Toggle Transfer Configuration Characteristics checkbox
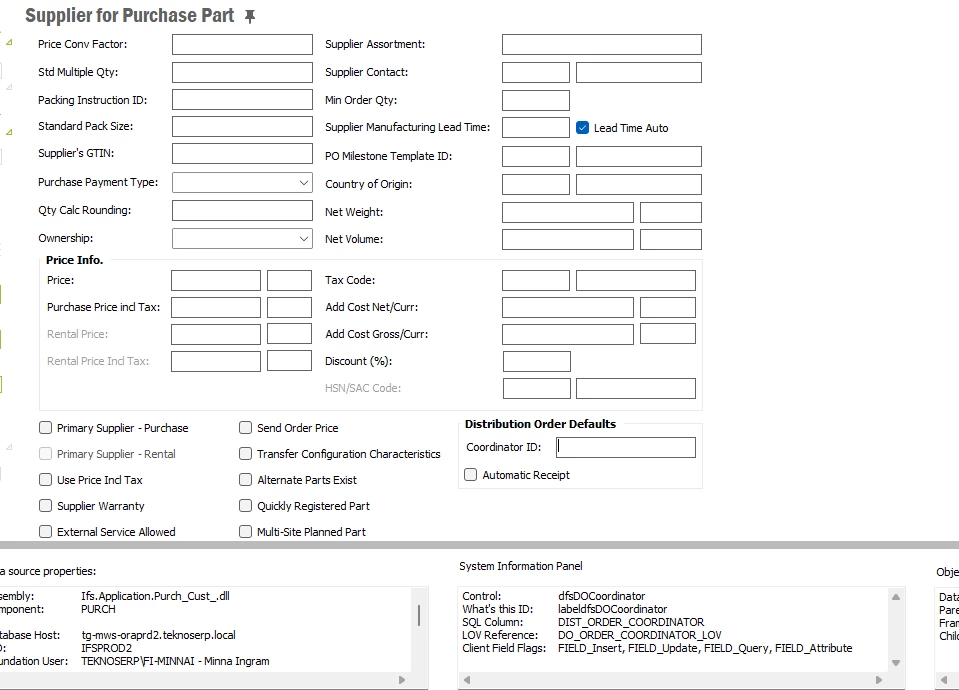 tap(245, 453)
